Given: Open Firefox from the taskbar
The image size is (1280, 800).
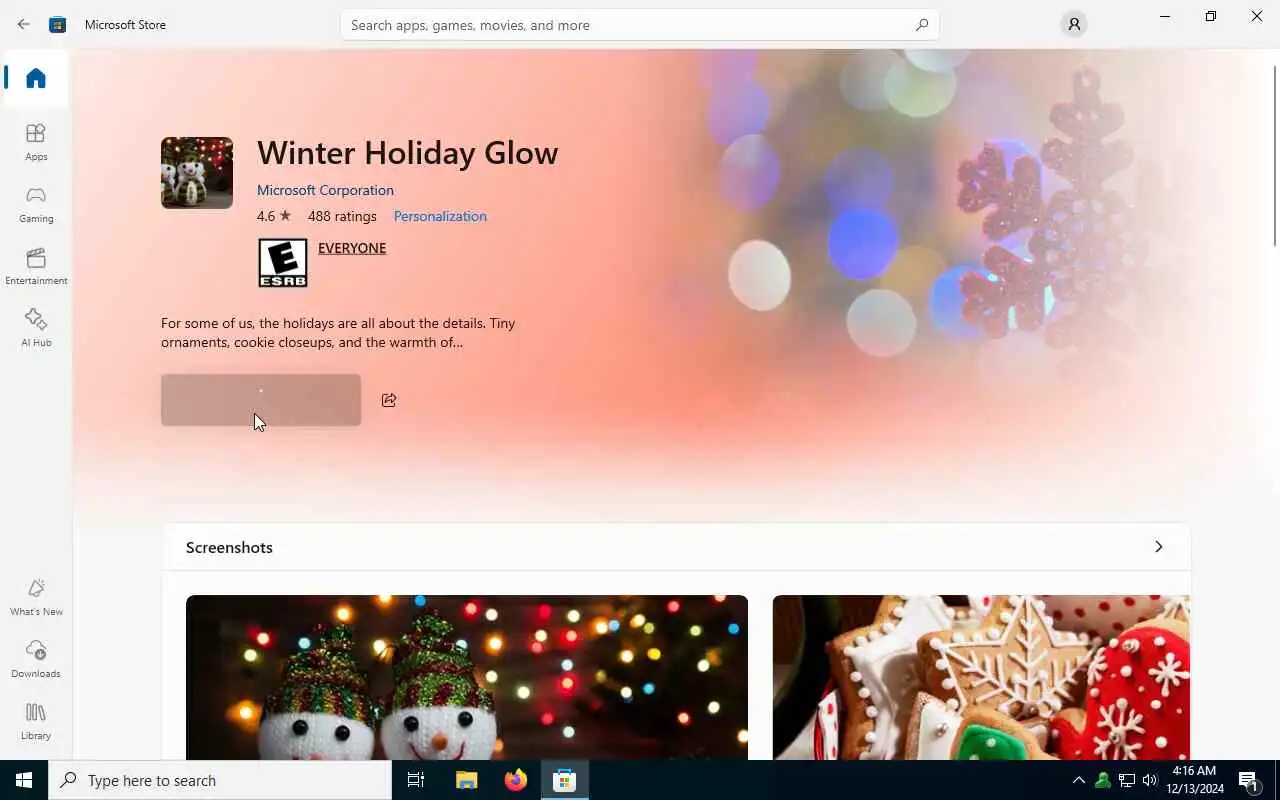Looking at the screenshot, I should (x=516, y=780).
